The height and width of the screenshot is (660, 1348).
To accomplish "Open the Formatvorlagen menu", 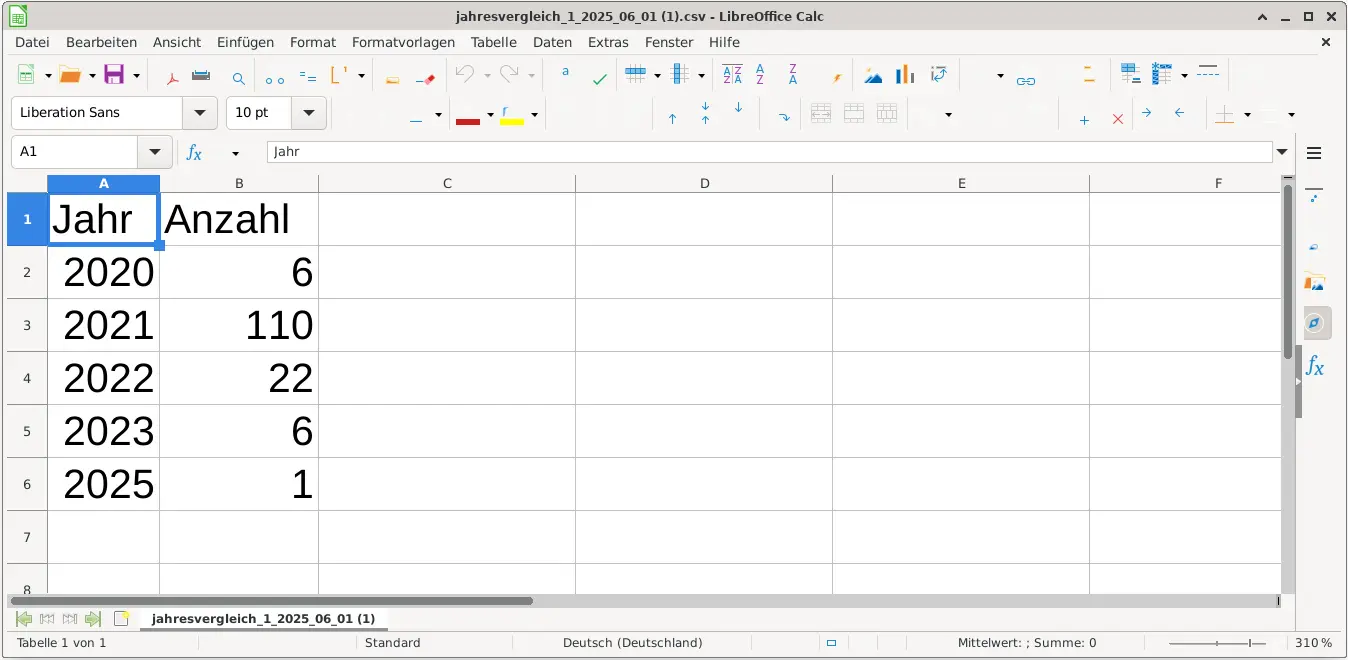I will [403, 42].
